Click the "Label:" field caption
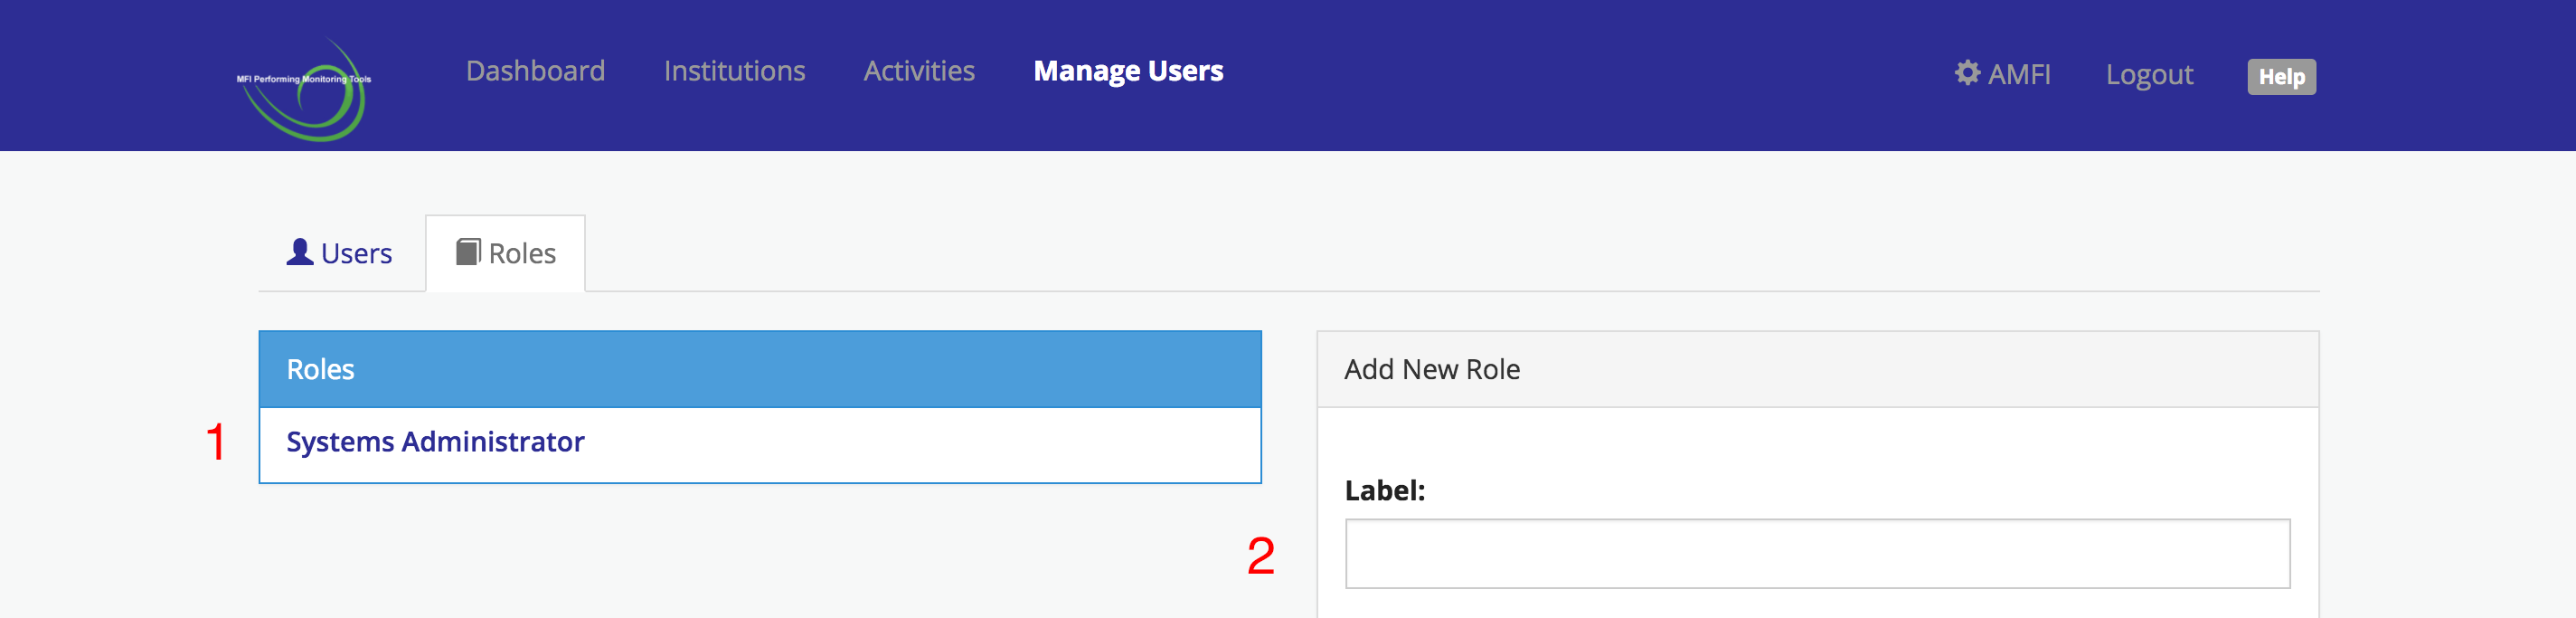This screenshot has height=618, width=2576. coord(1384,490)
